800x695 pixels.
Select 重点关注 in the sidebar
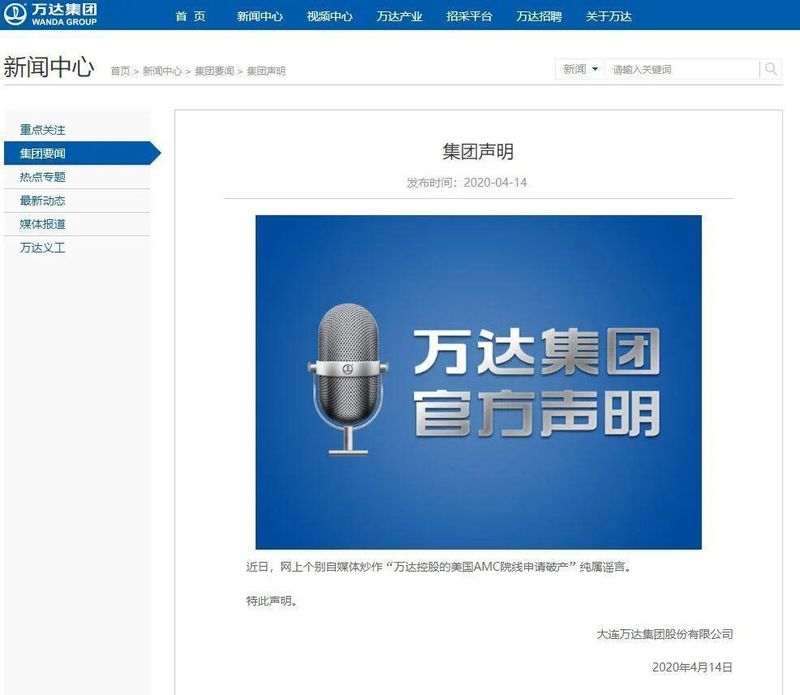click(77, 130)
